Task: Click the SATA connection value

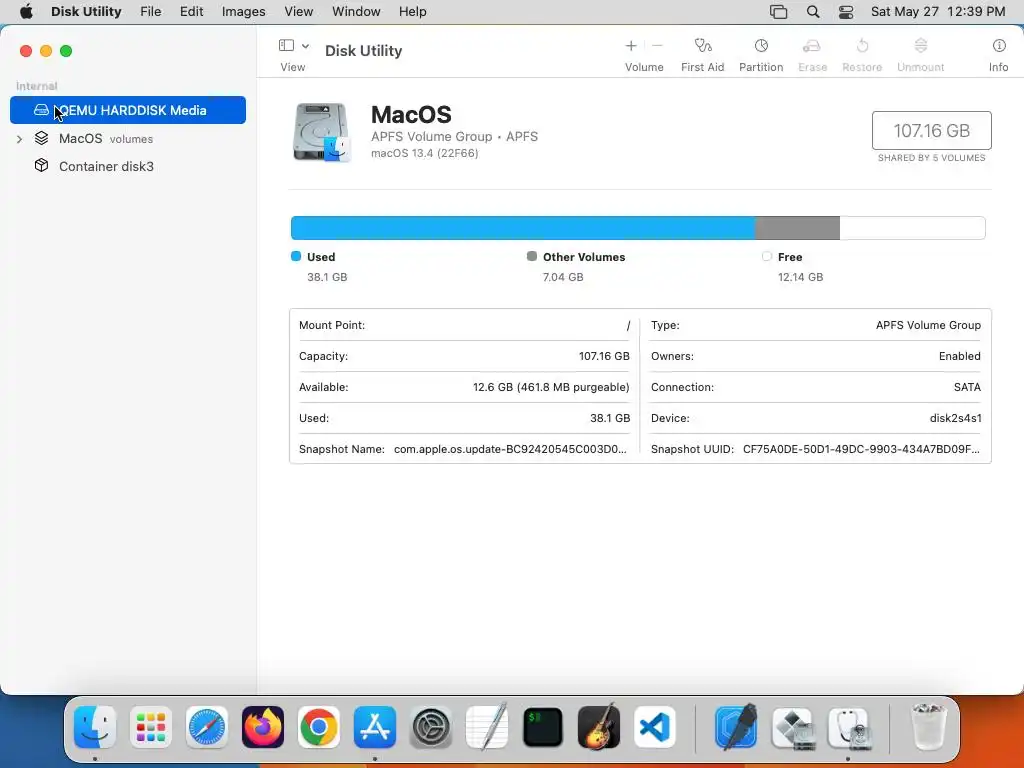Action: [967, 387]
